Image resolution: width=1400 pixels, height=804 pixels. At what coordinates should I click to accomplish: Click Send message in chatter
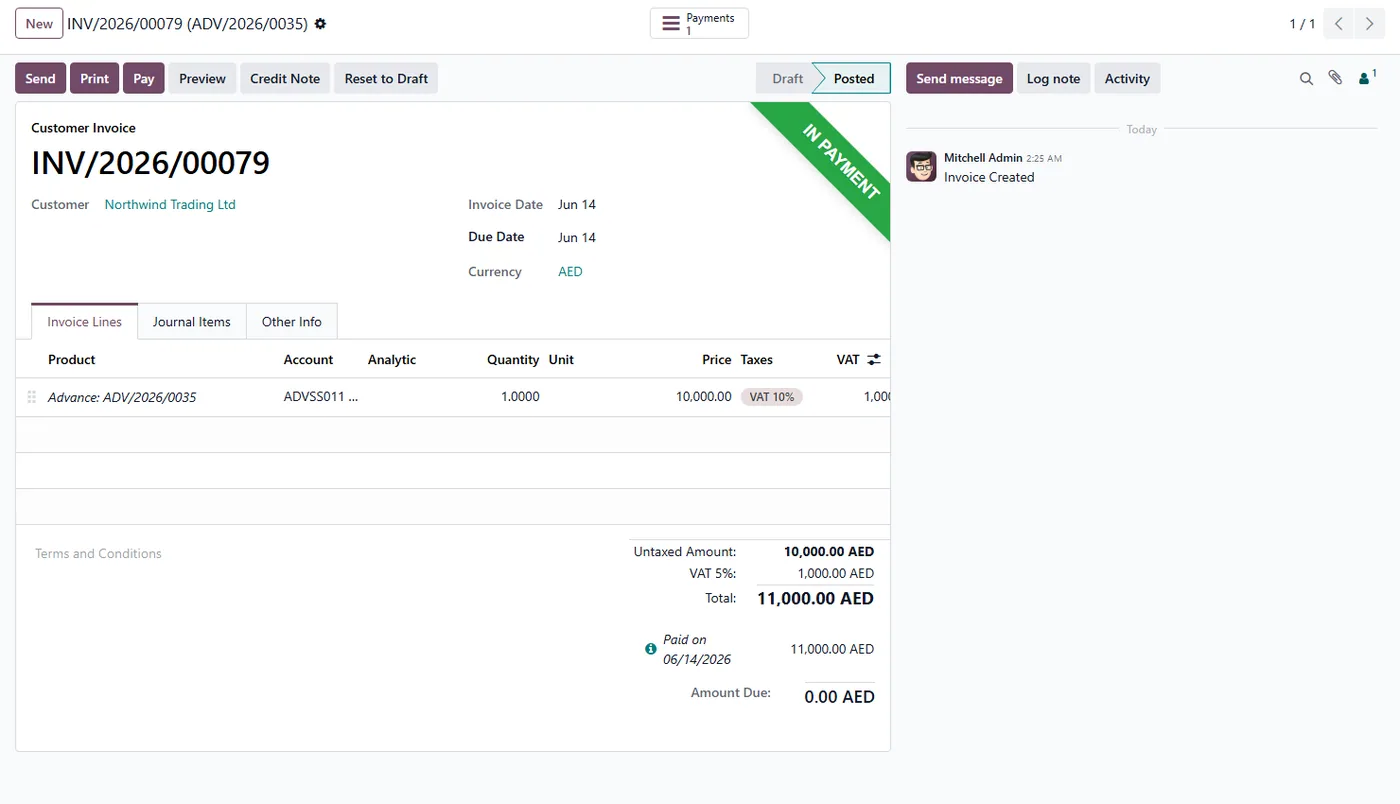(959, 78)
